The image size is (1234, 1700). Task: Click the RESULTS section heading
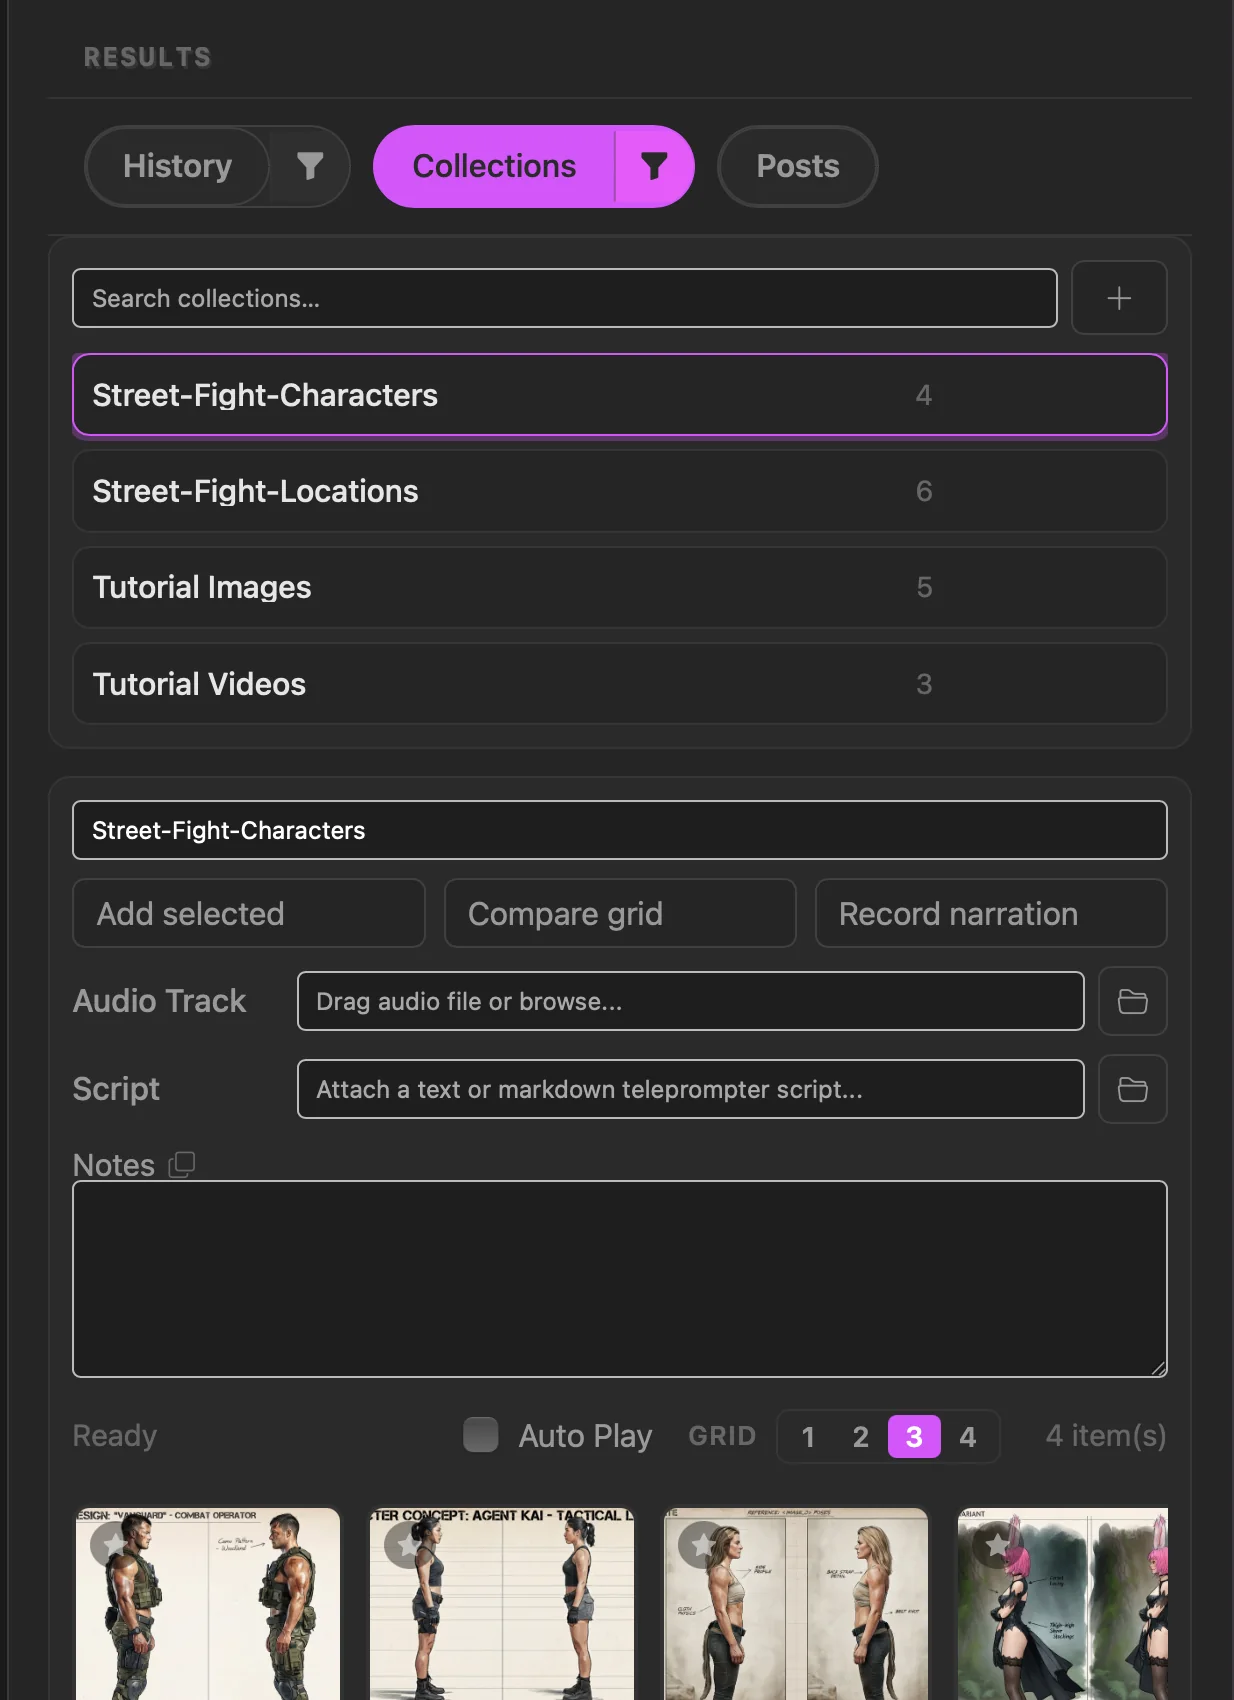[x=148, y=57]
